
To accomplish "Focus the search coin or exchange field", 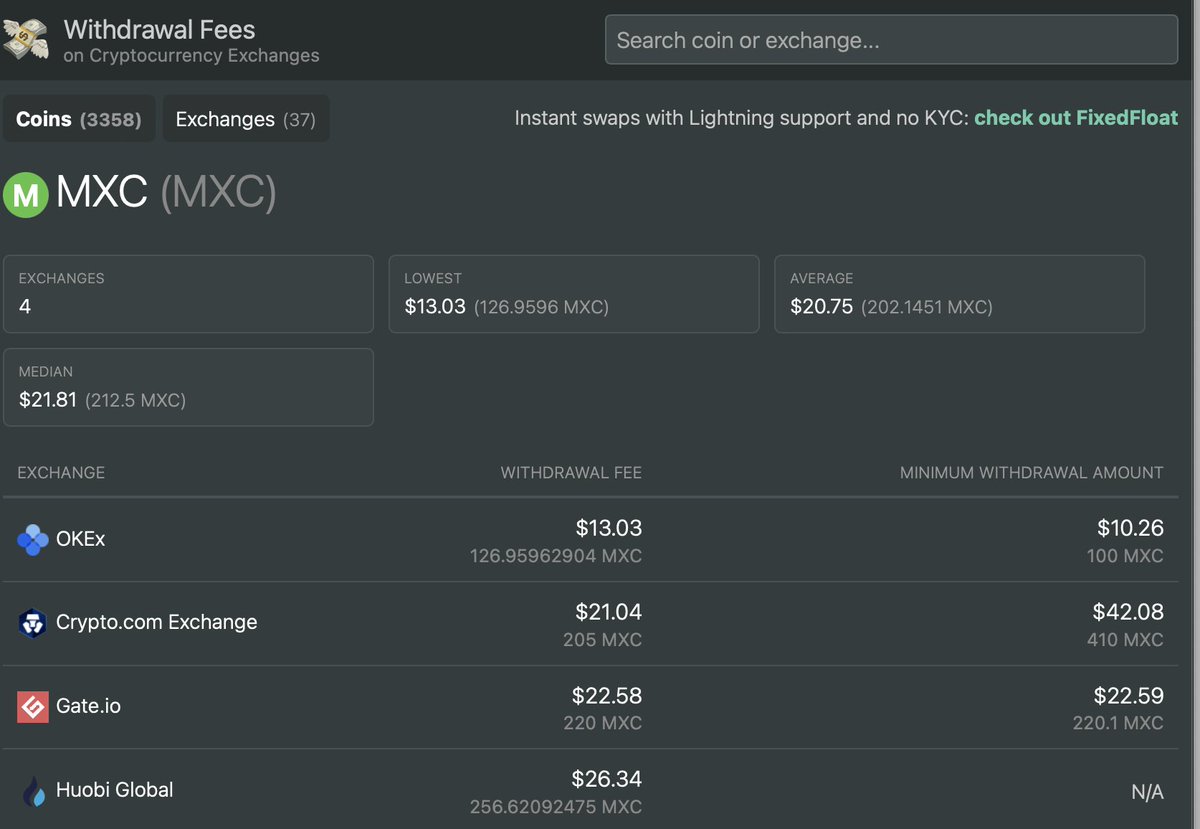I will click(x=890, y=41).
